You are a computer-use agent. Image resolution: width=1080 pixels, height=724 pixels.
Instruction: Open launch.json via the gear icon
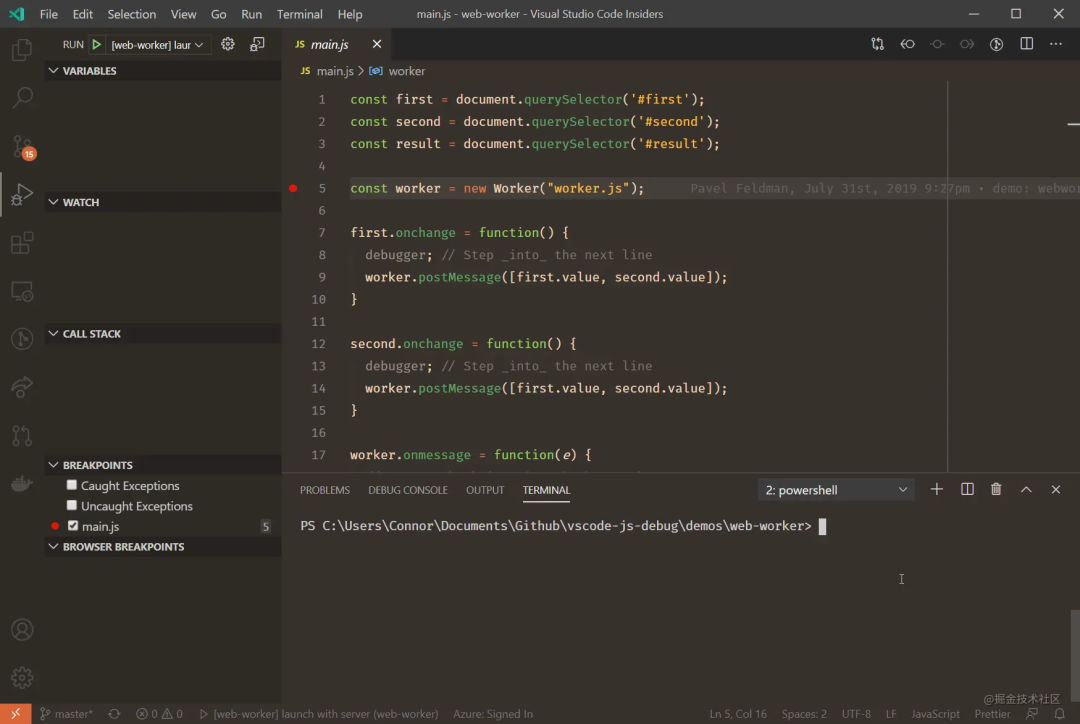pyautogui.click(x=228, y=44)
